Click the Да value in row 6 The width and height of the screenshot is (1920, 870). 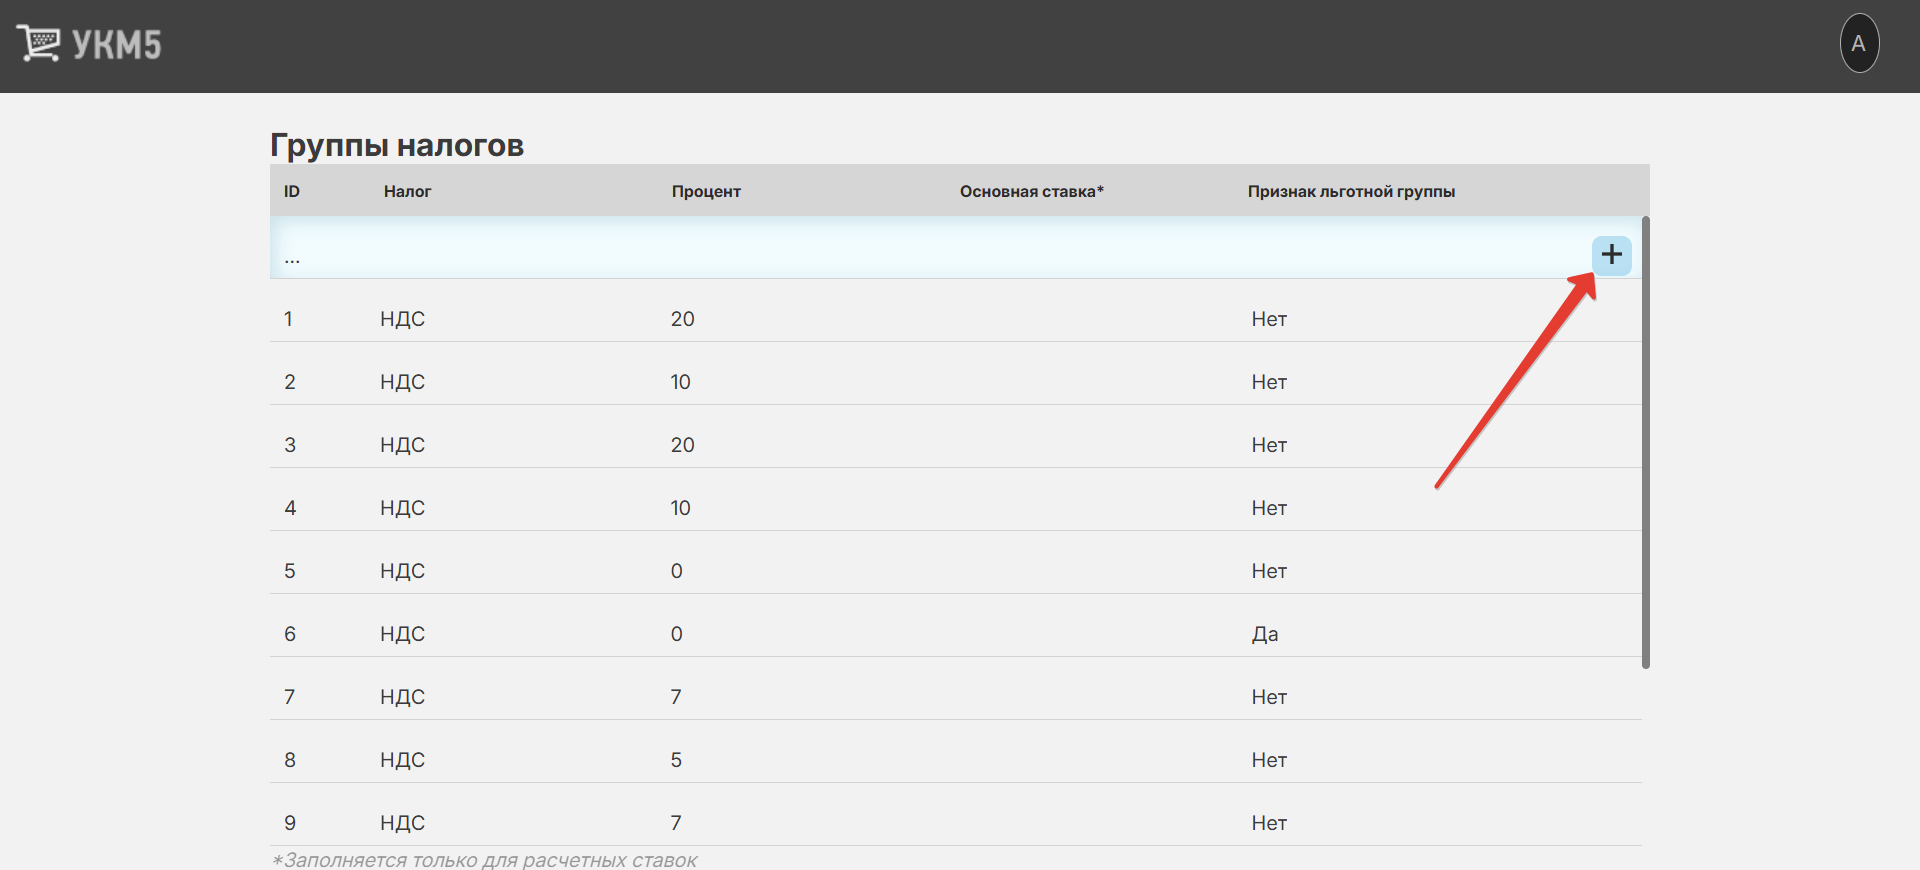click(1265, 634)
